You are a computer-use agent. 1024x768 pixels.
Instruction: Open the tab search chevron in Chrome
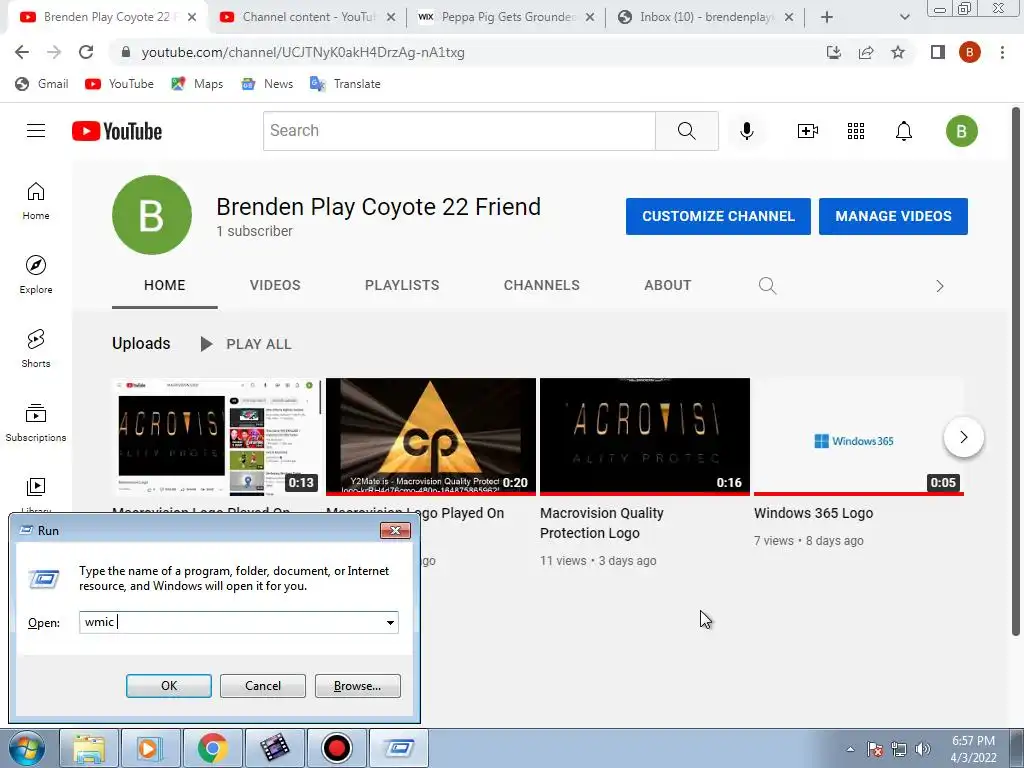904,17
